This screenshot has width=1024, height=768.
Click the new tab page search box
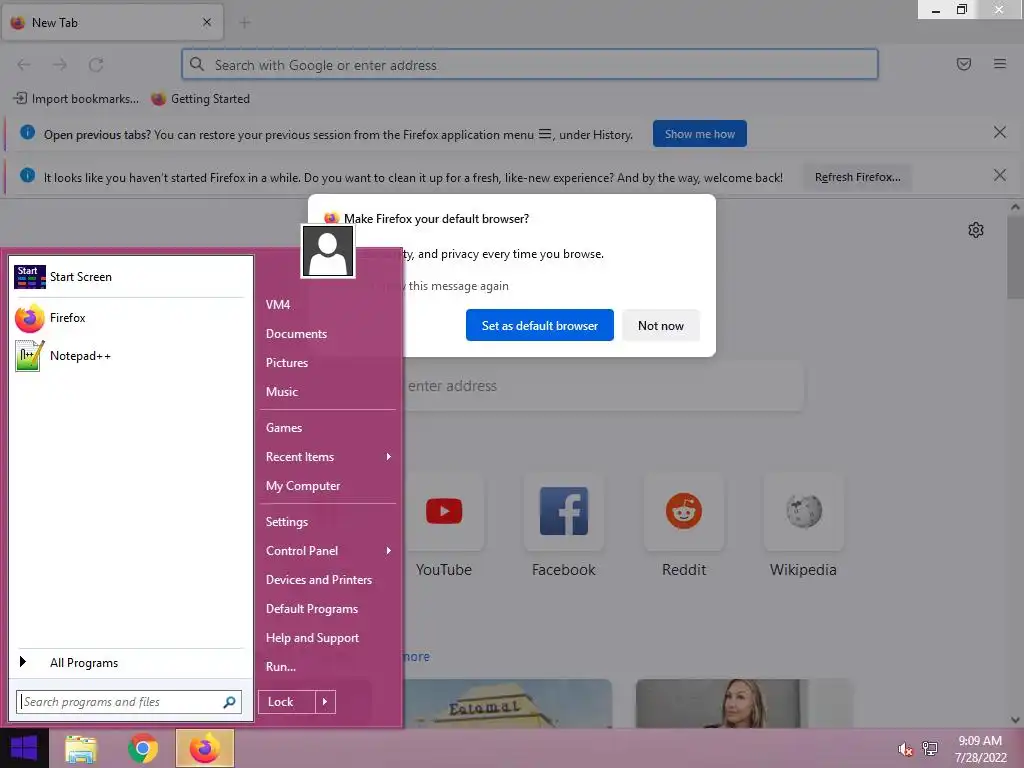point(603,386)
